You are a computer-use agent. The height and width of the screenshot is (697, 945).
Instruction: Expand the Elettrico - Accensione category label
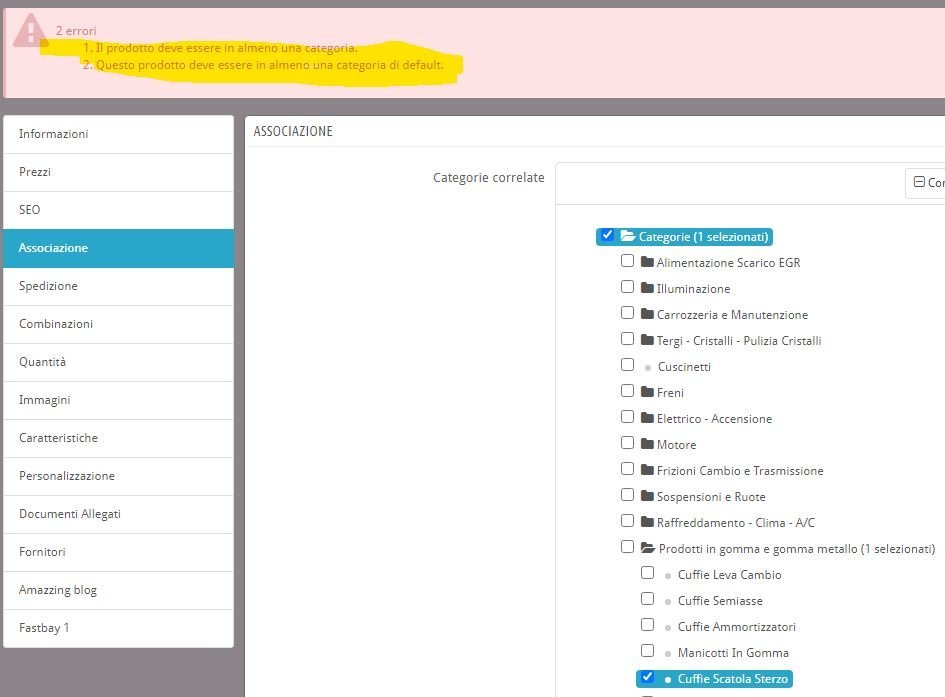[714, 419]
